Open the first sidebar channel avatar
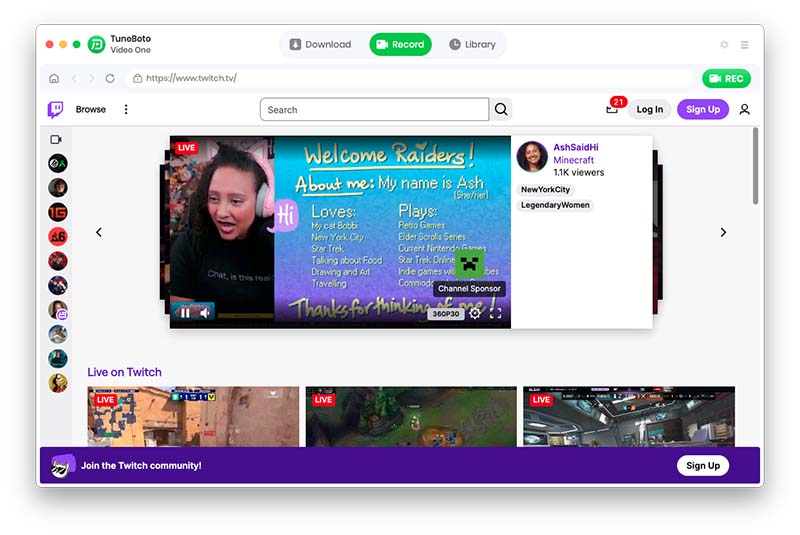 coord(58,163)
